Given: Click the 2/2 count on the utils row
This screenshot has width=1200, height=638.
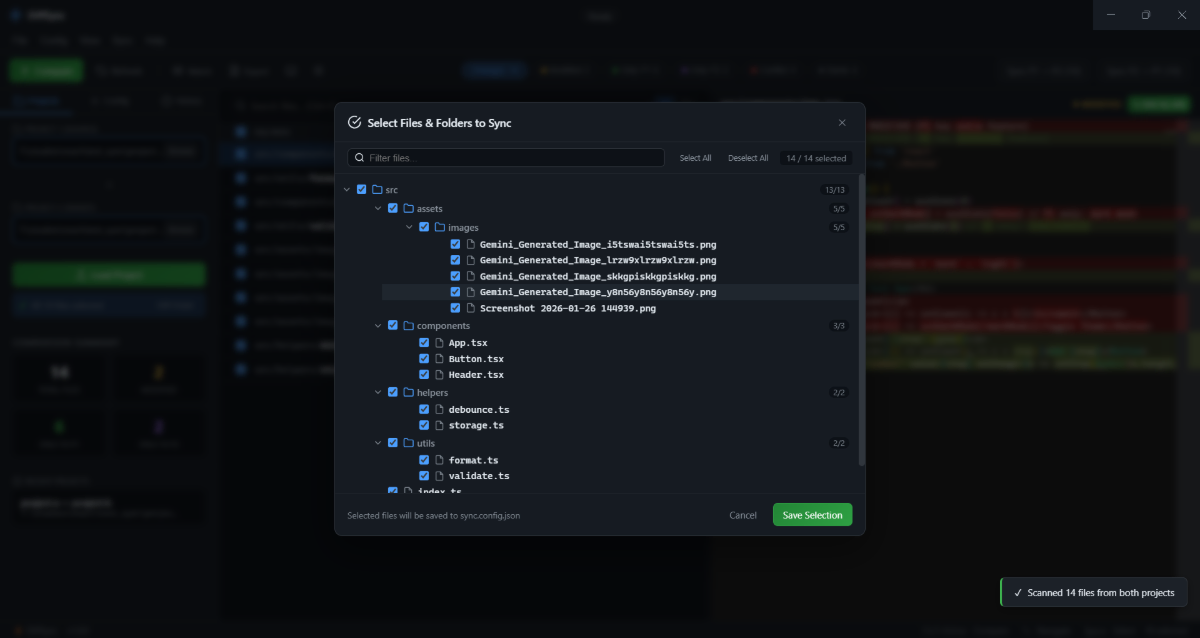Looking at the screenshot, I should coord(838,442).
